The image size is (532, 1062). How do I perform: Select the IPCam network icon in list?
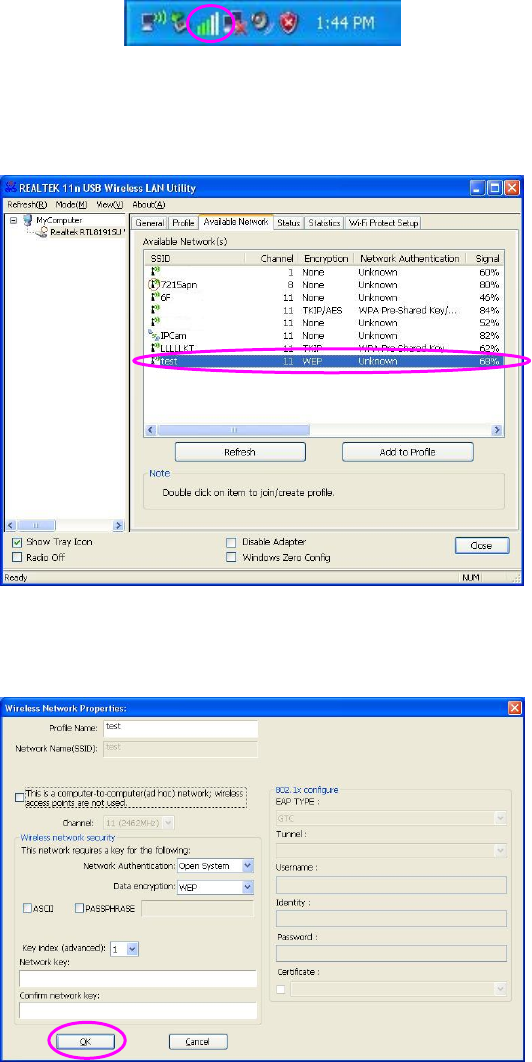click(154, 335)
